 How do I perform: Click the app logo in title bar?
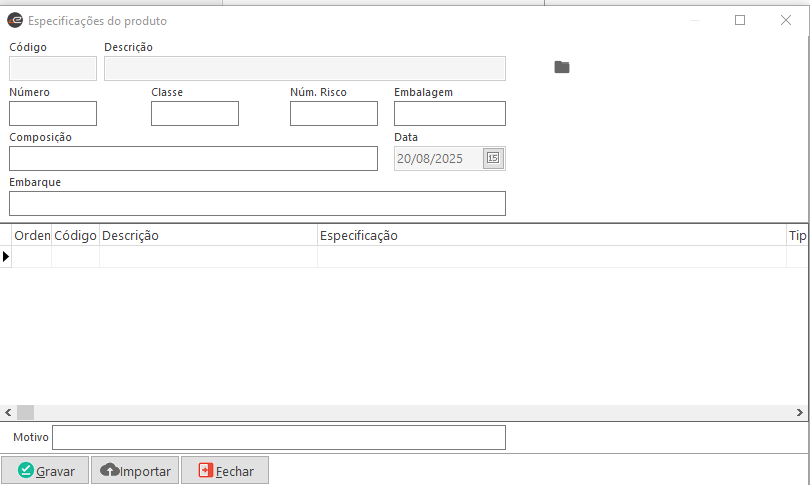click(15, 20)
